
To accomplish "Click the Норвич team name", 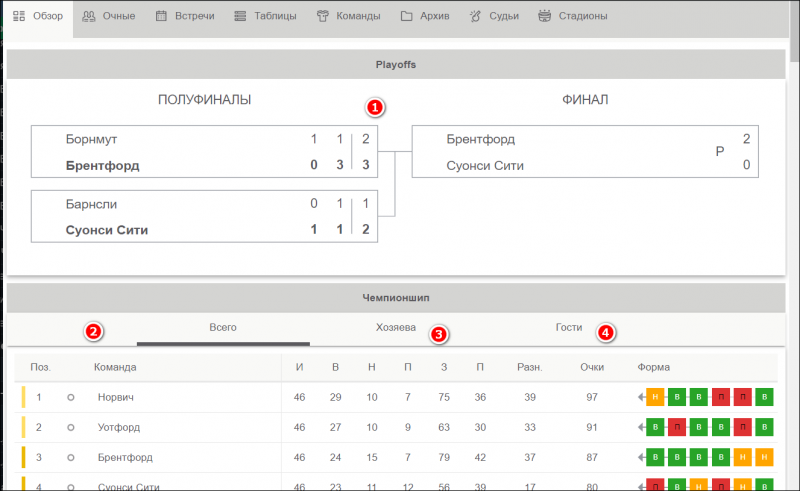I will pyautogui.click(x=116, y=397).
